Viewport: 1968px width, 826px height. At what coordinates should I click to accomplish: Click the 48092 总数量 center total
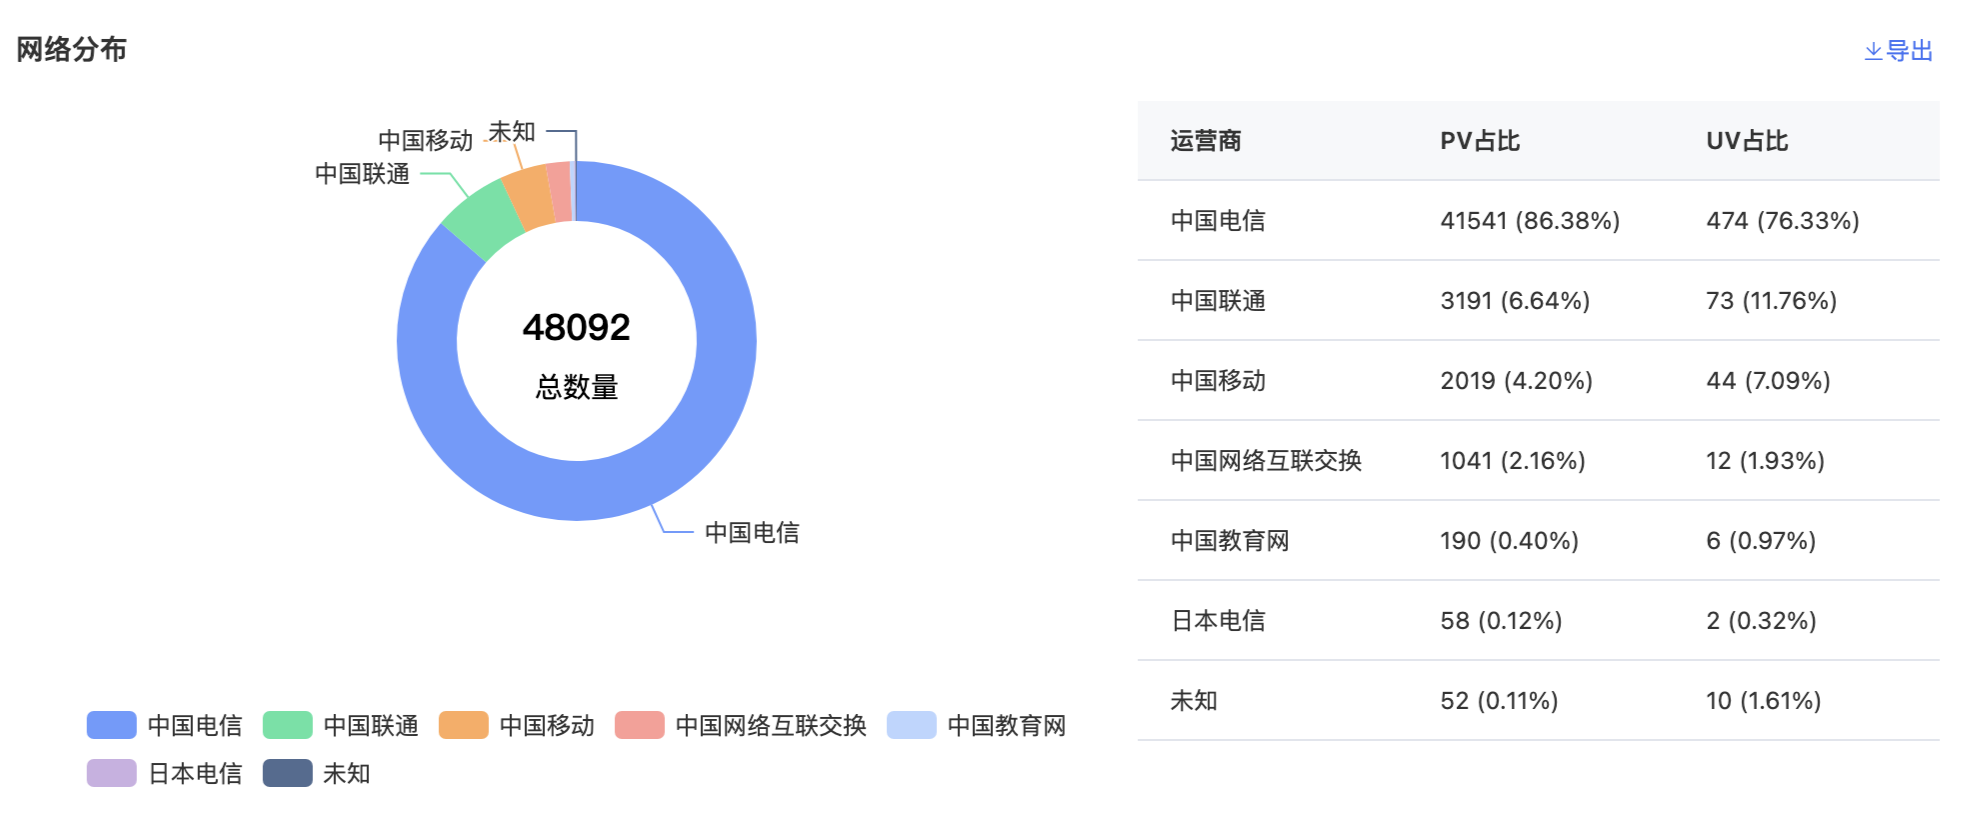(x=577, y=354)
